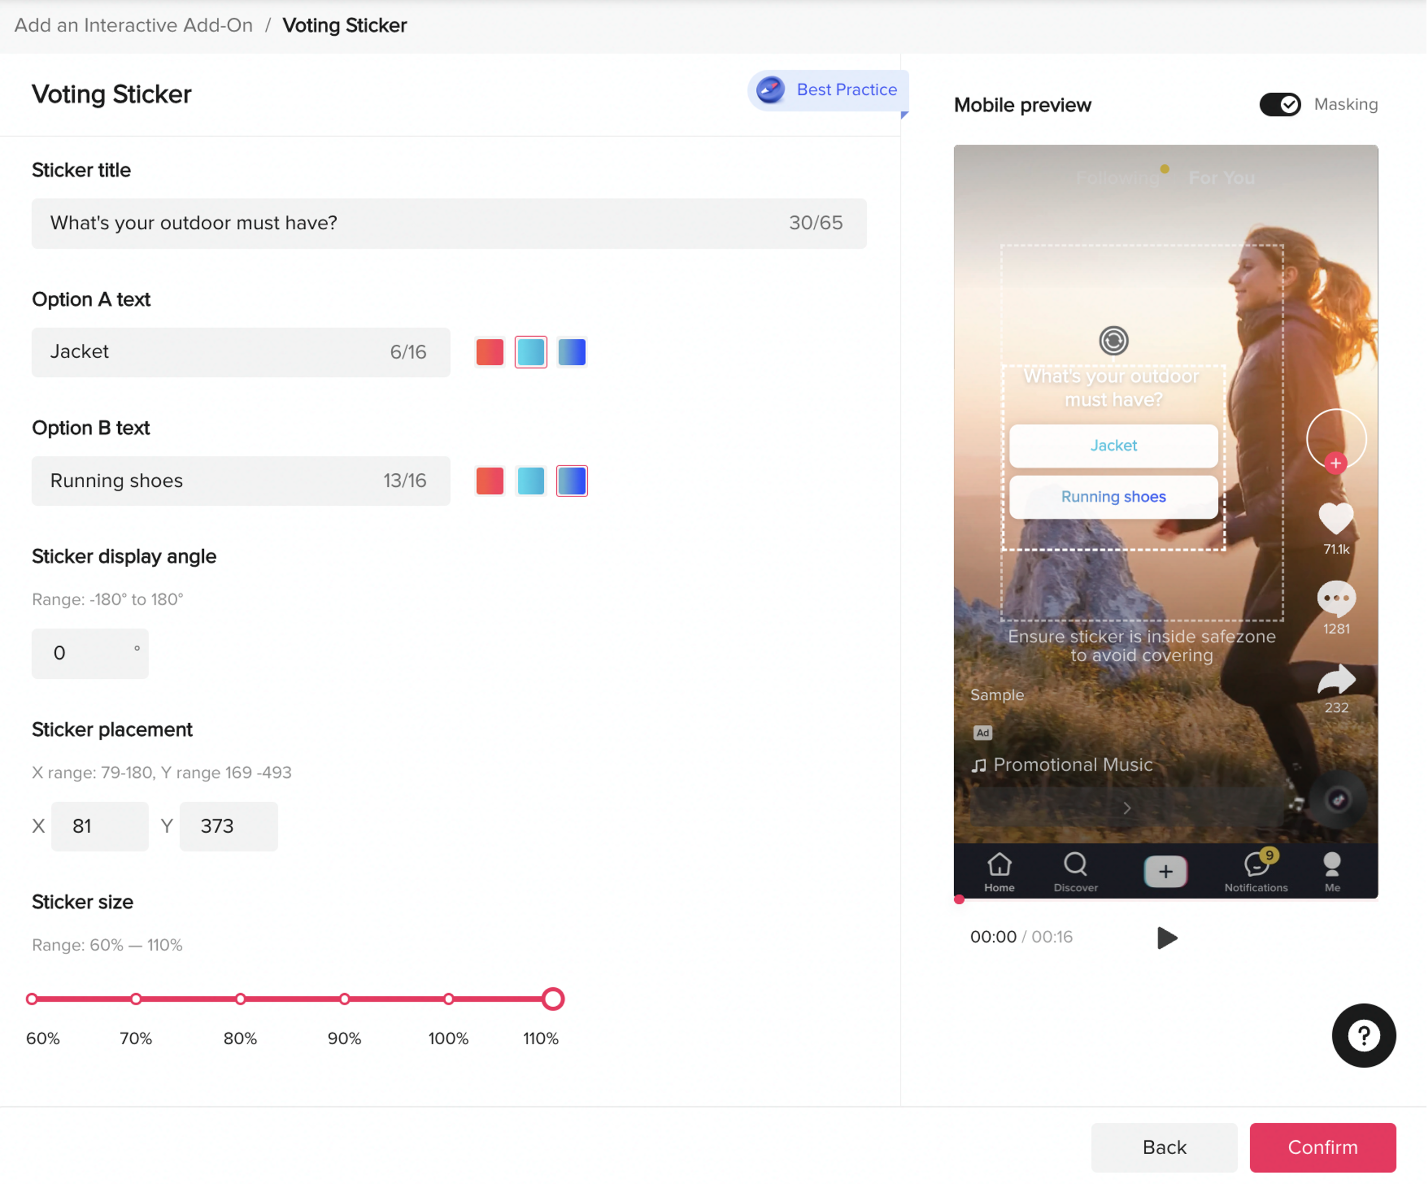Play the video preview

[1167, 938]
